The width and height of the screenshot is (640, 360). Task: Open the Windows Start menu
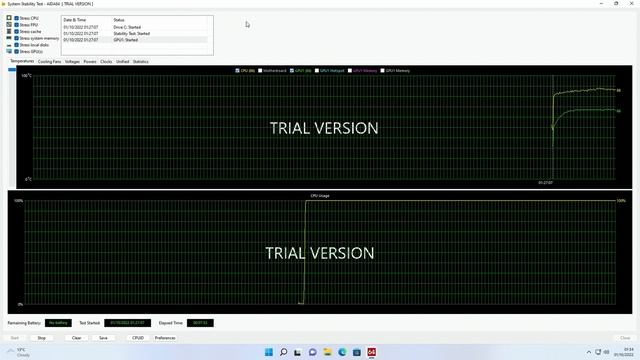tap(269, 352)
